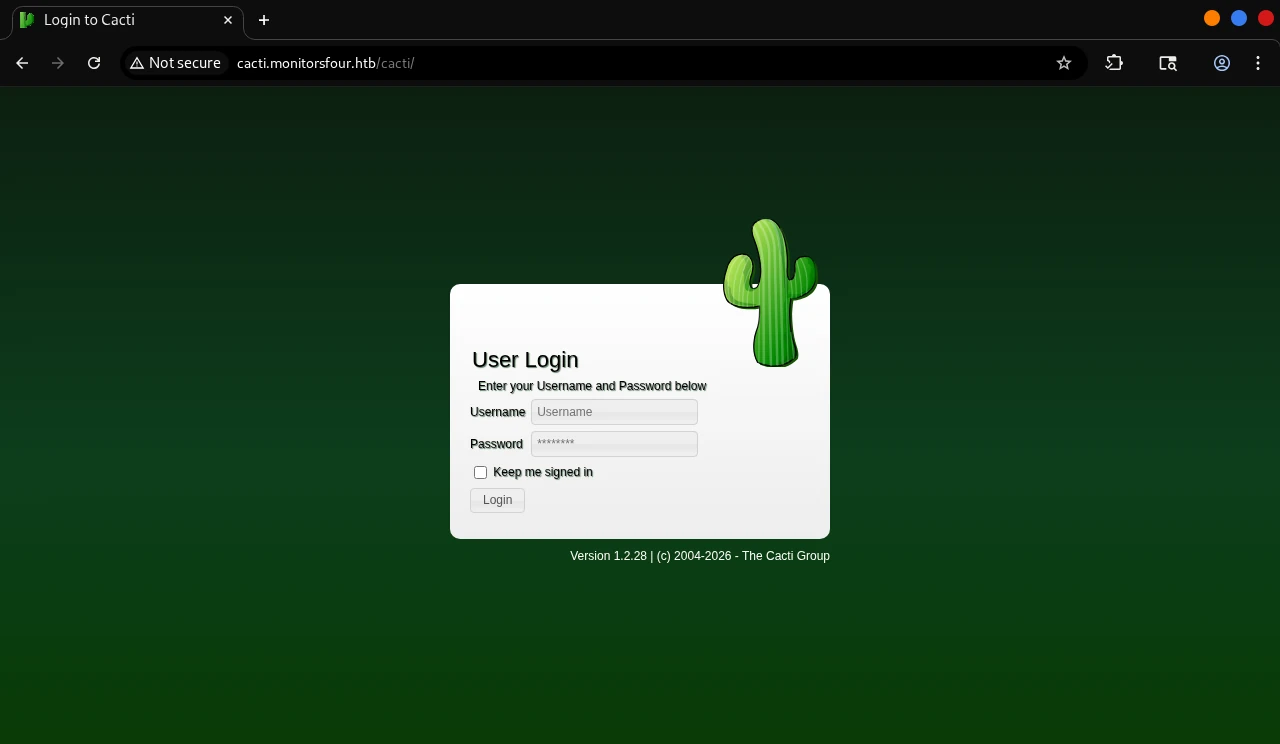Select the Login to Cacti tab

pyautogui.click(x=127, y=20)
